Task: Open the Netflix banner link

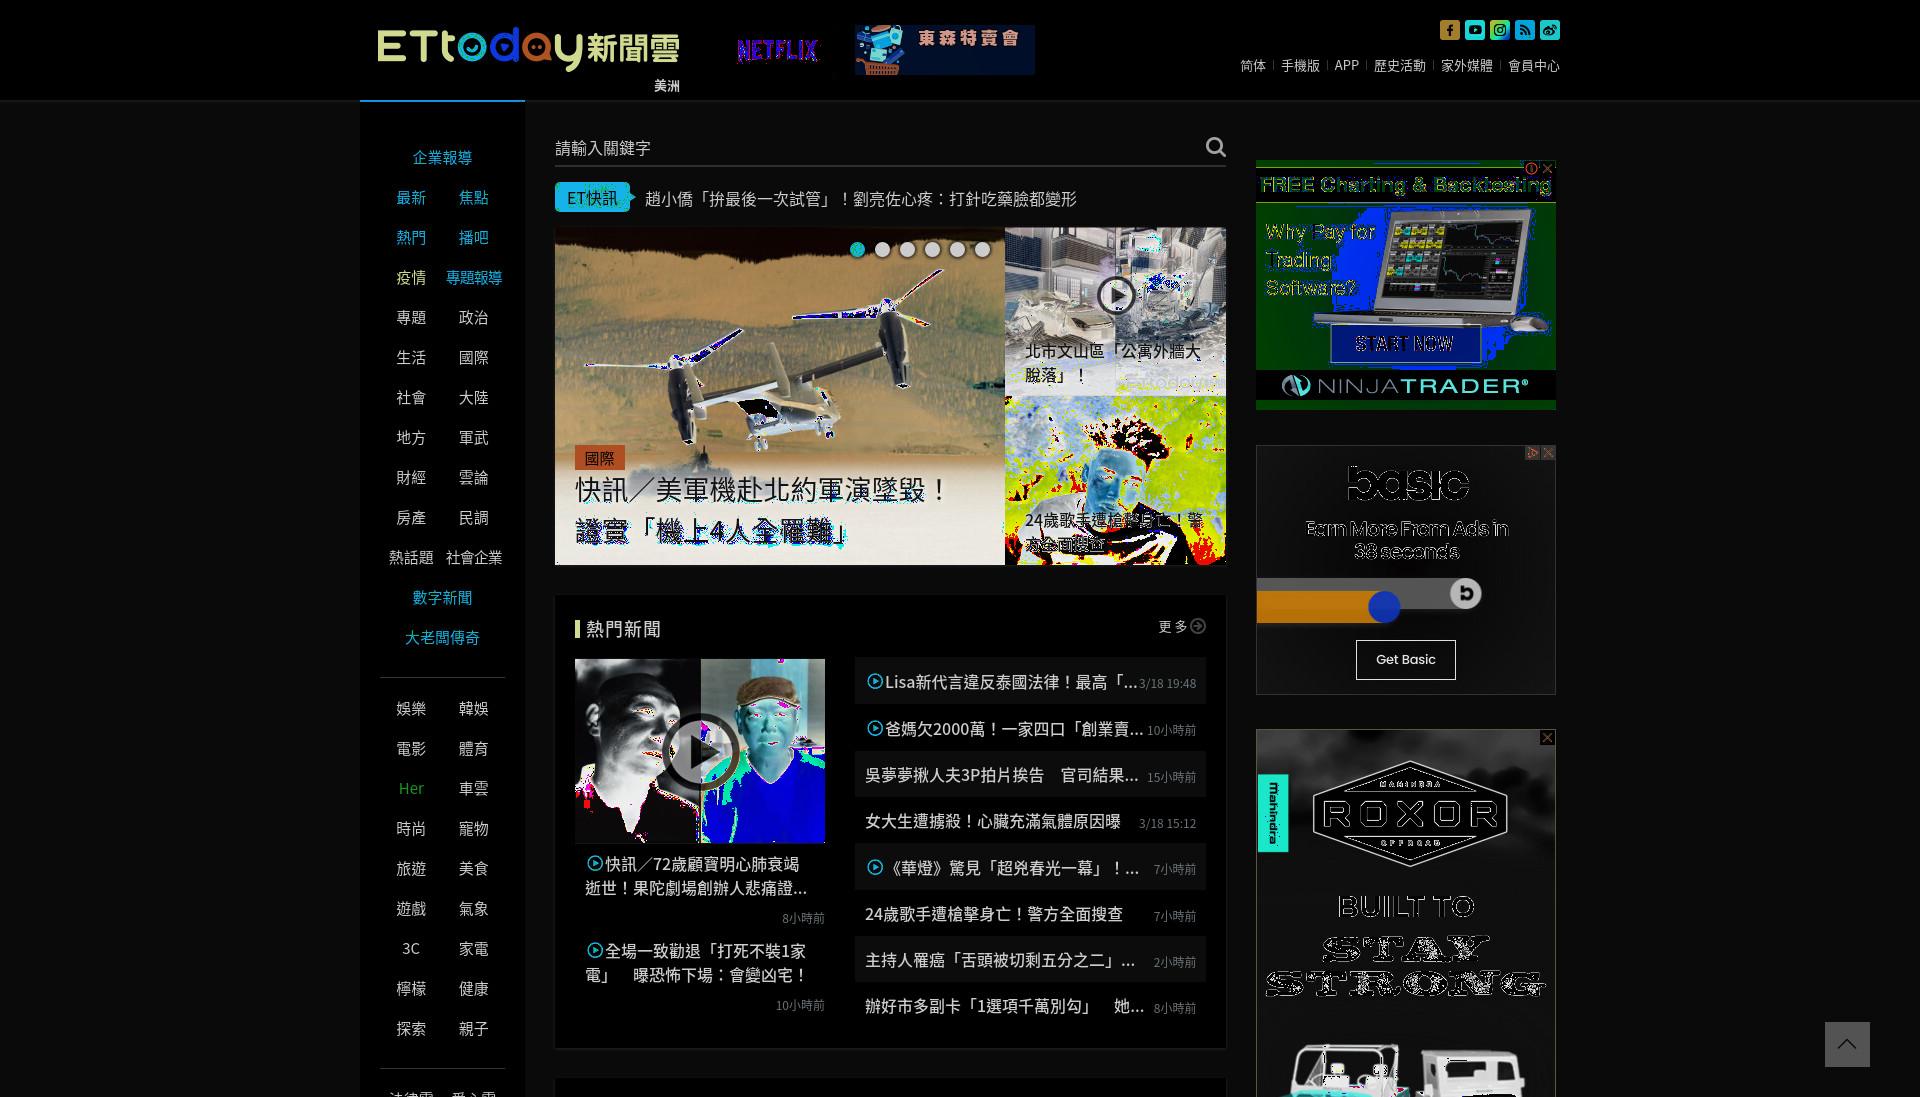Action: point(777,50)
